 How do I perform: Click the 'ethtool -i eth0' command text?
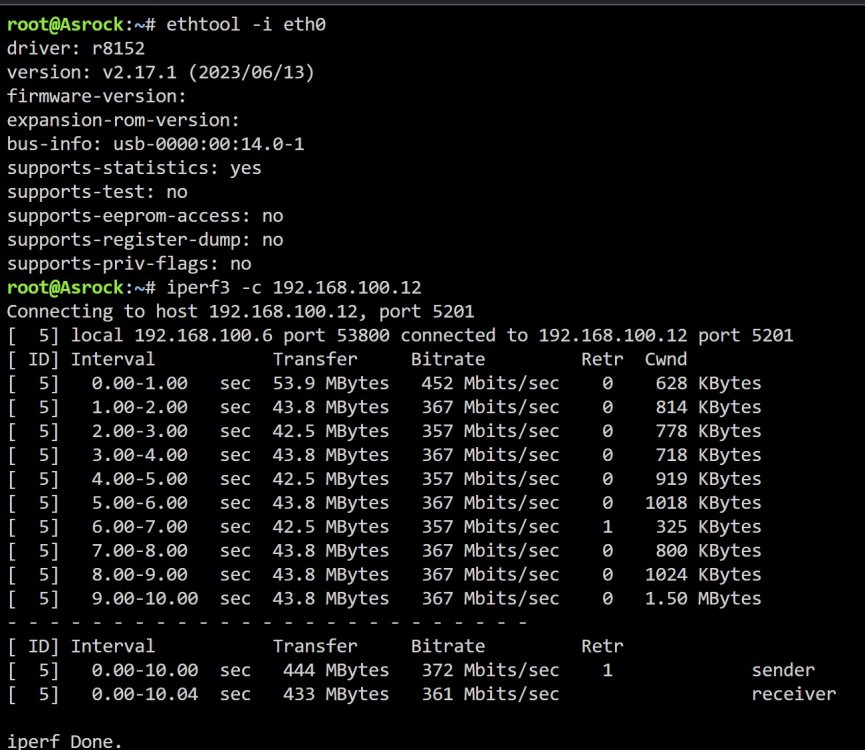click(x=245, y=25)
